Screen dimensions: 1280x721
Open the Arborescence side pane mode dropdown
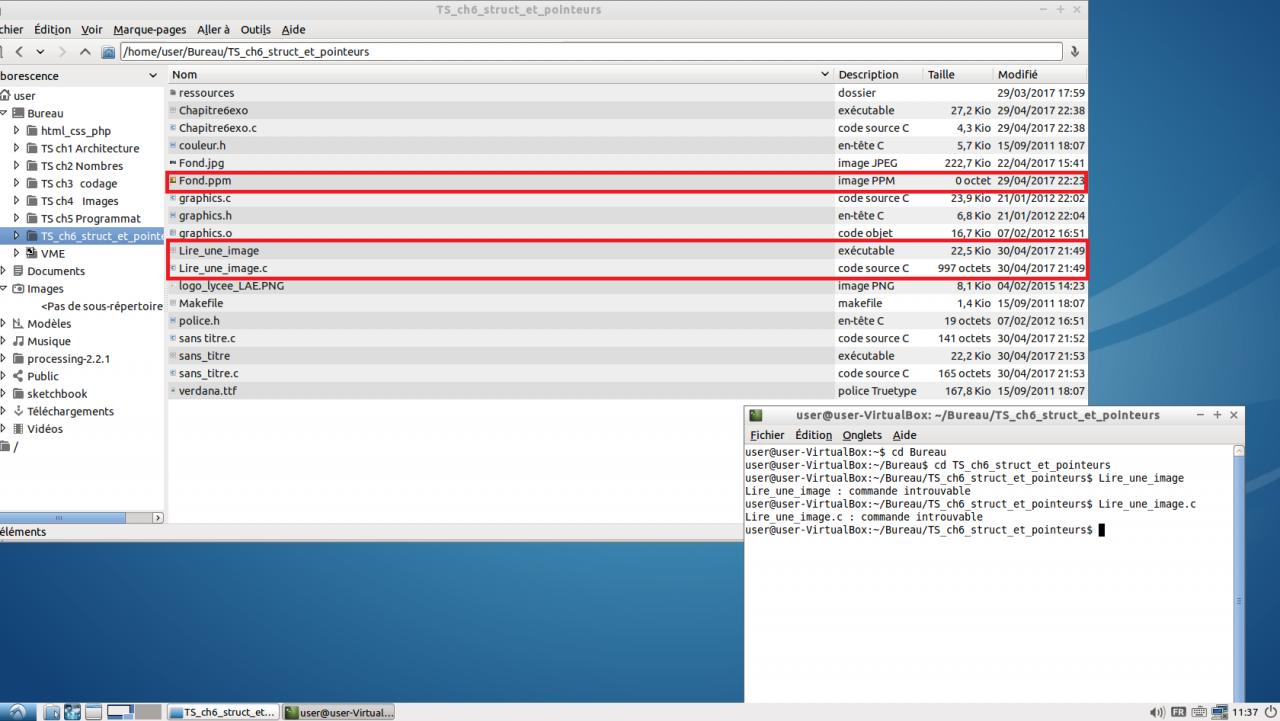[153, 76]
